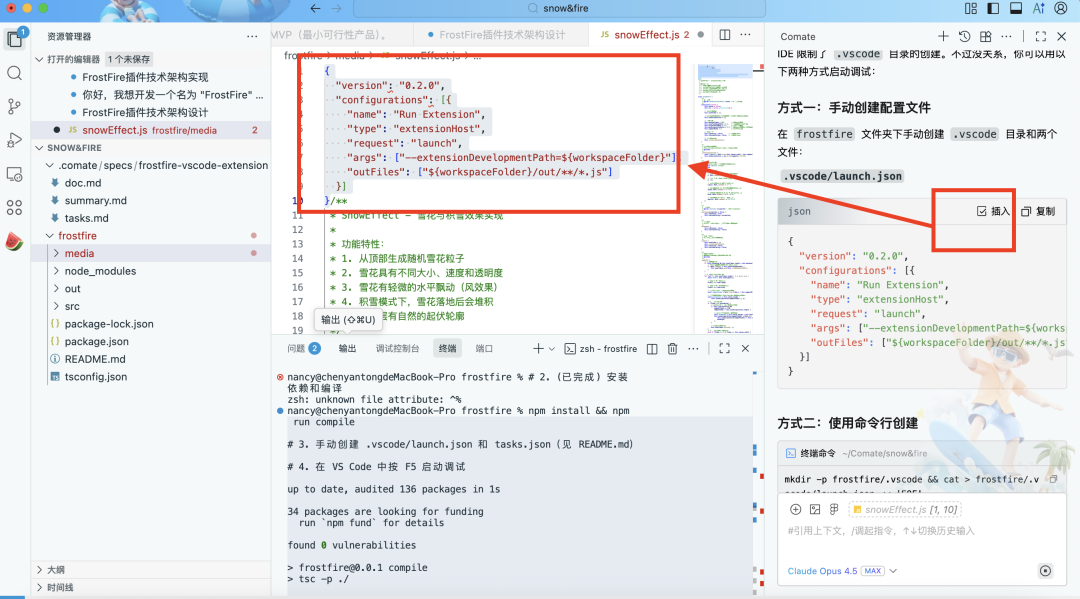
Task: Expand the media folder
Action: [x=56, y=253]
